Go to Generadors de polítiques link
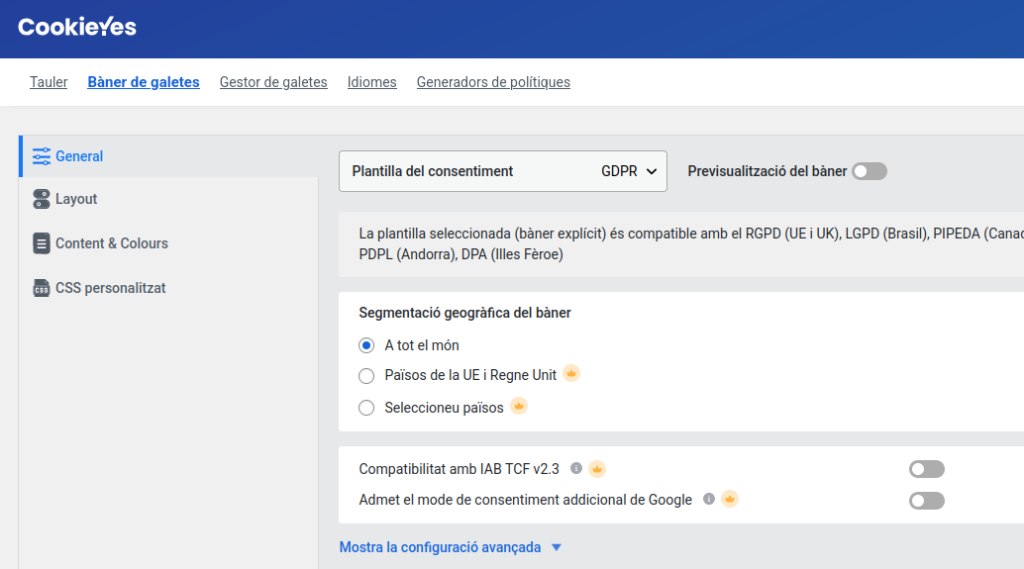 click(x=493, y=82)
